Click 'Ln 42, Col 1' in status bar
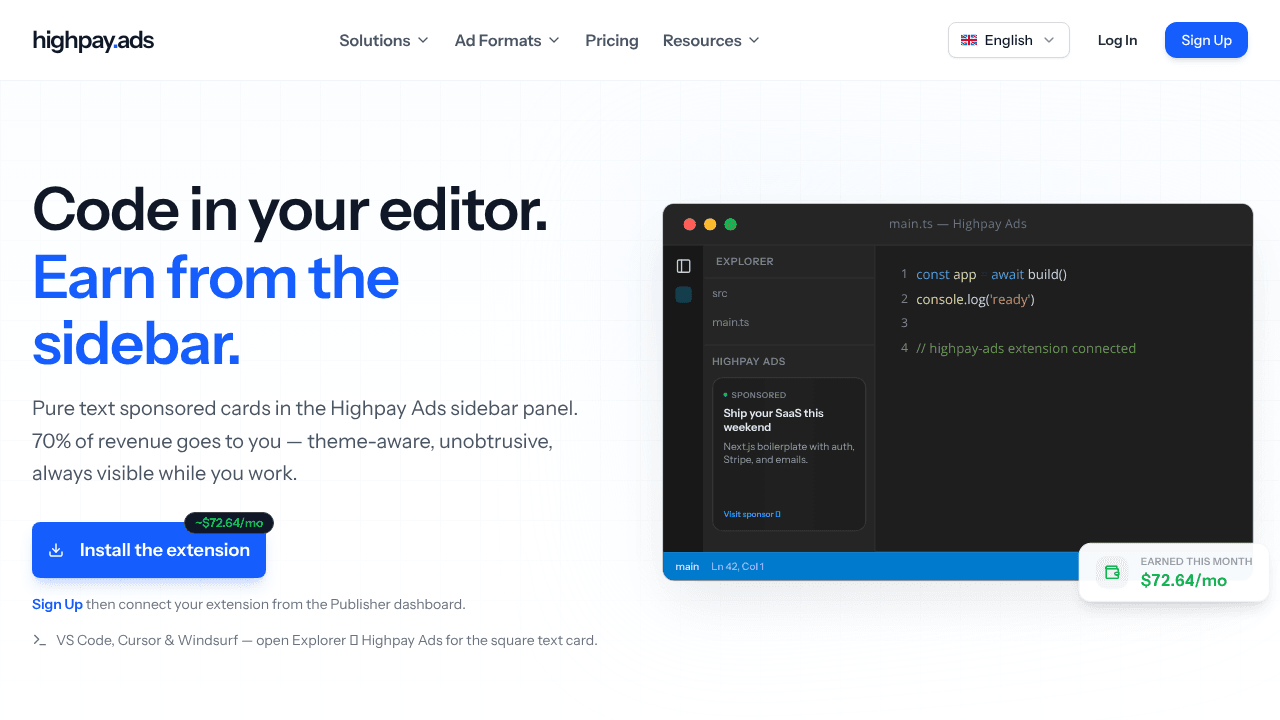The height and width of the screenshot is (720, 1280). 738,567
